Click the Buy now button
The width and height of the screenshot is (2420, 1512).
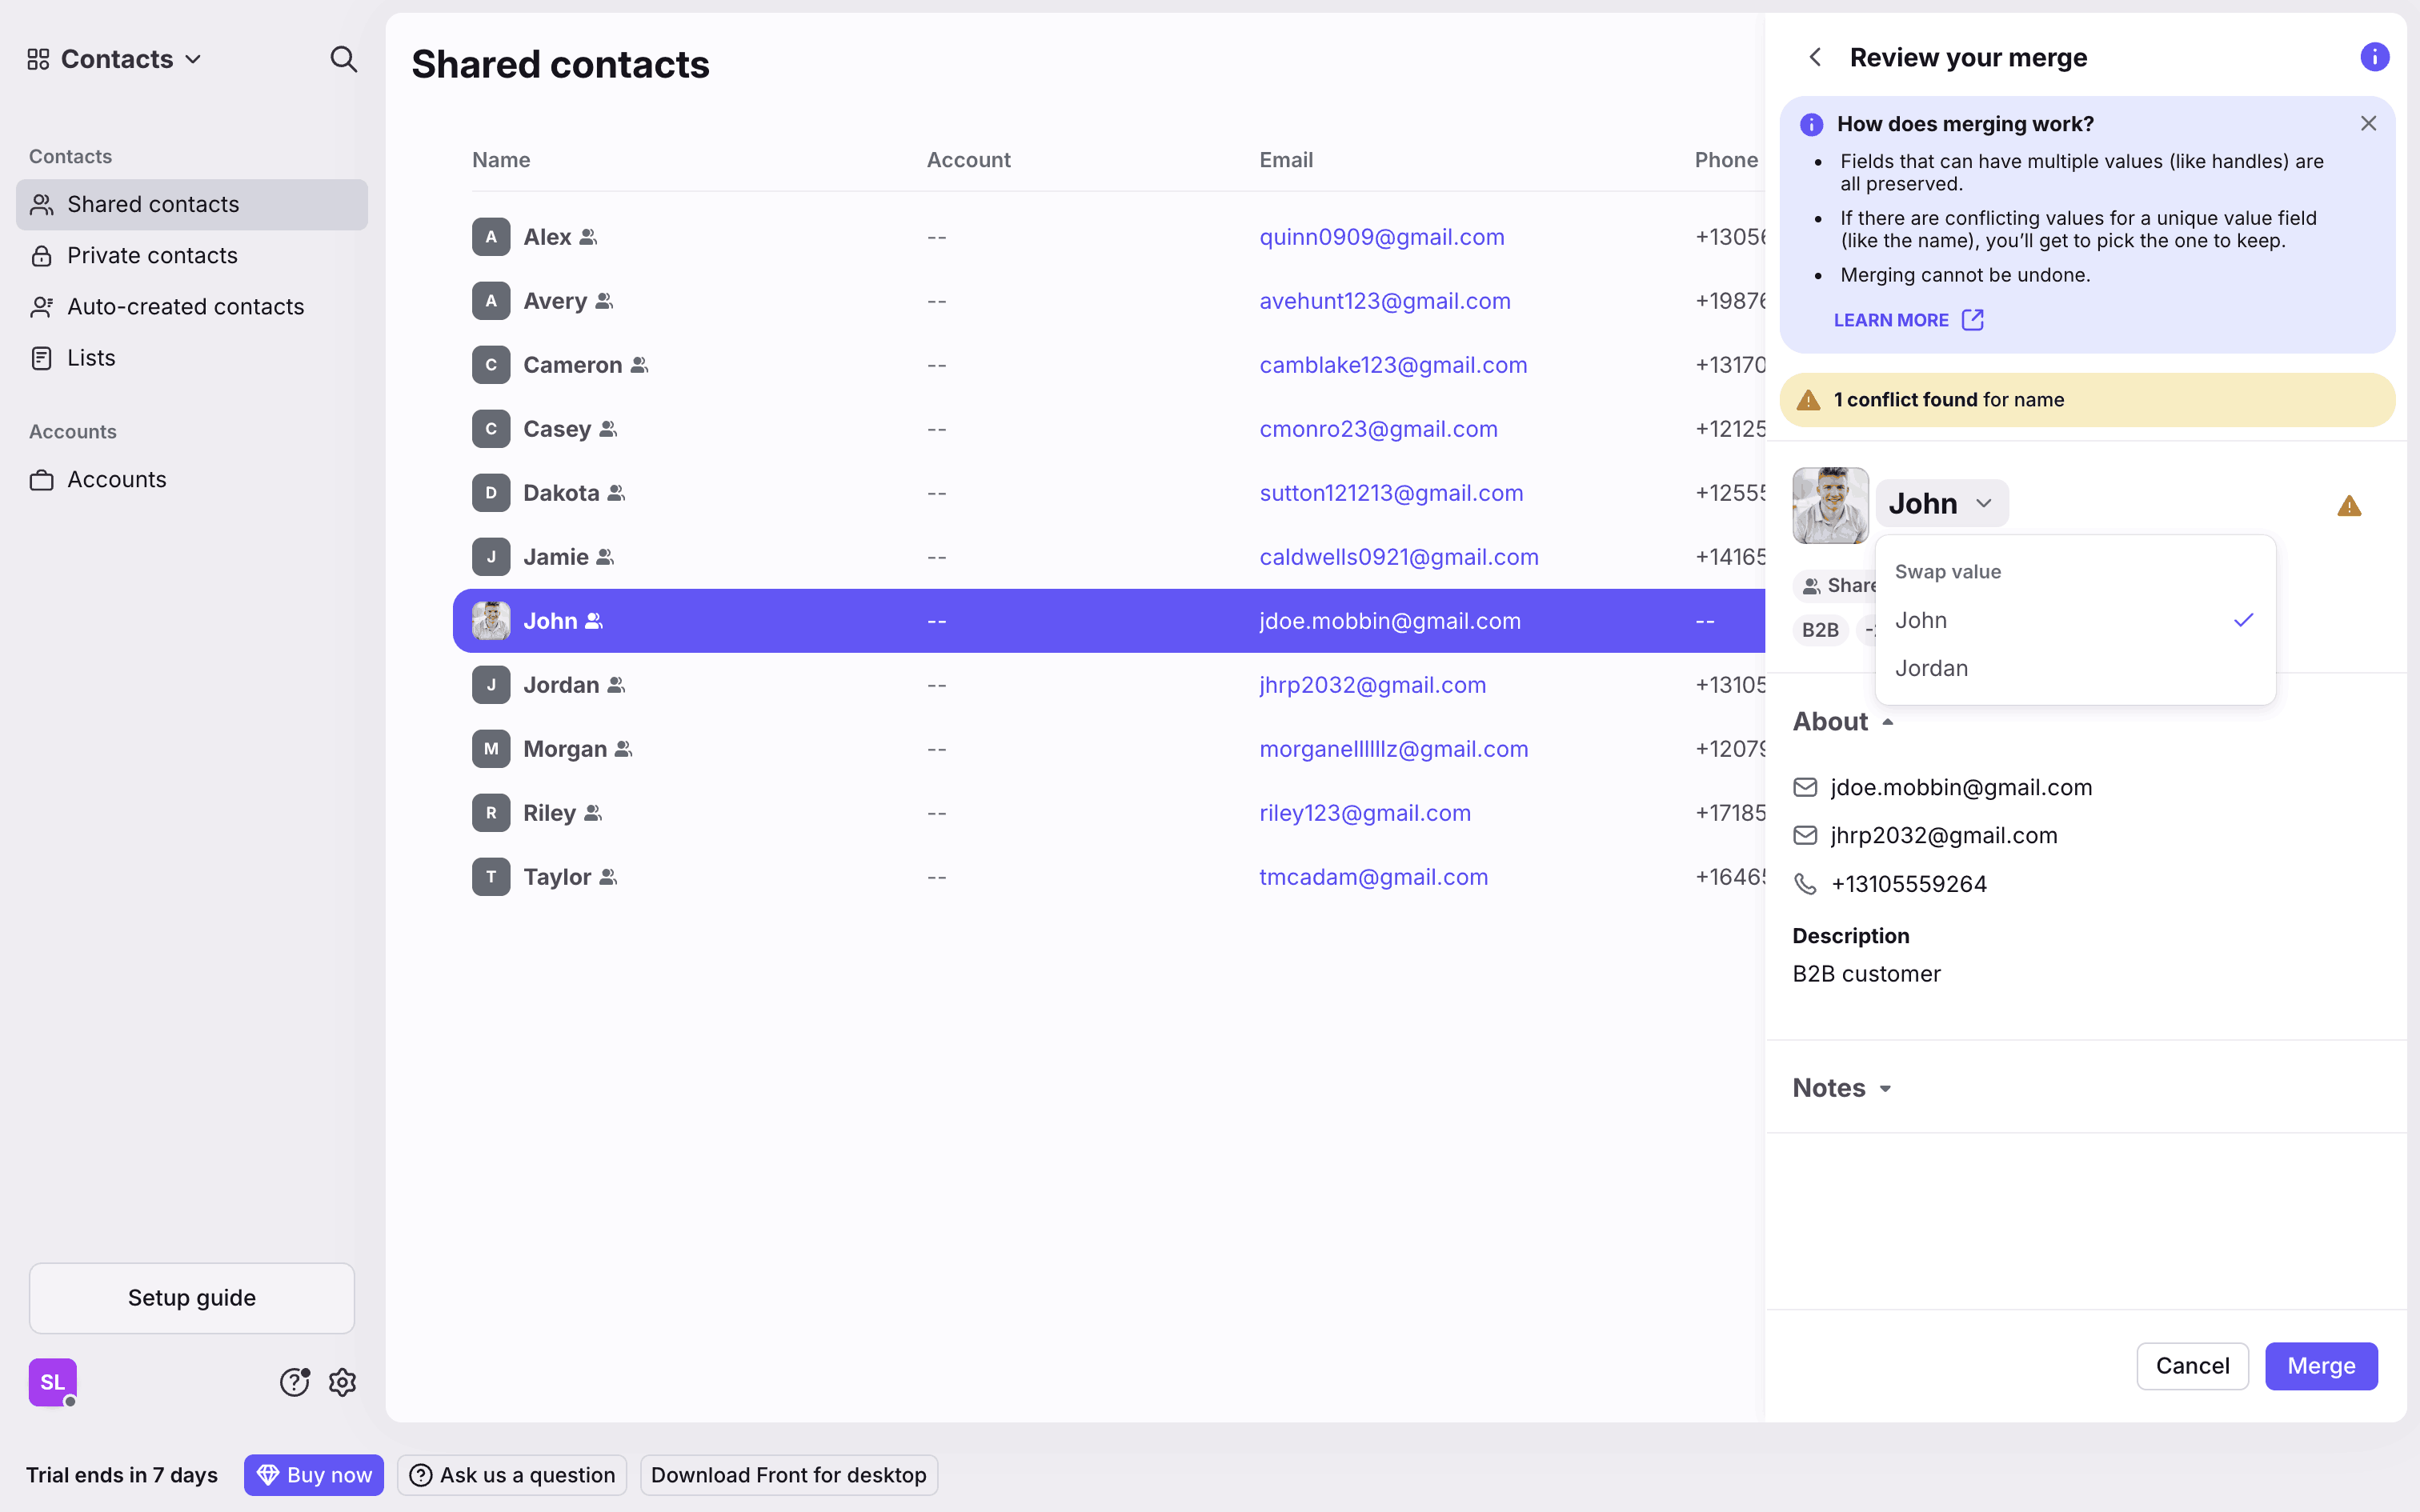click(314, 1475)
